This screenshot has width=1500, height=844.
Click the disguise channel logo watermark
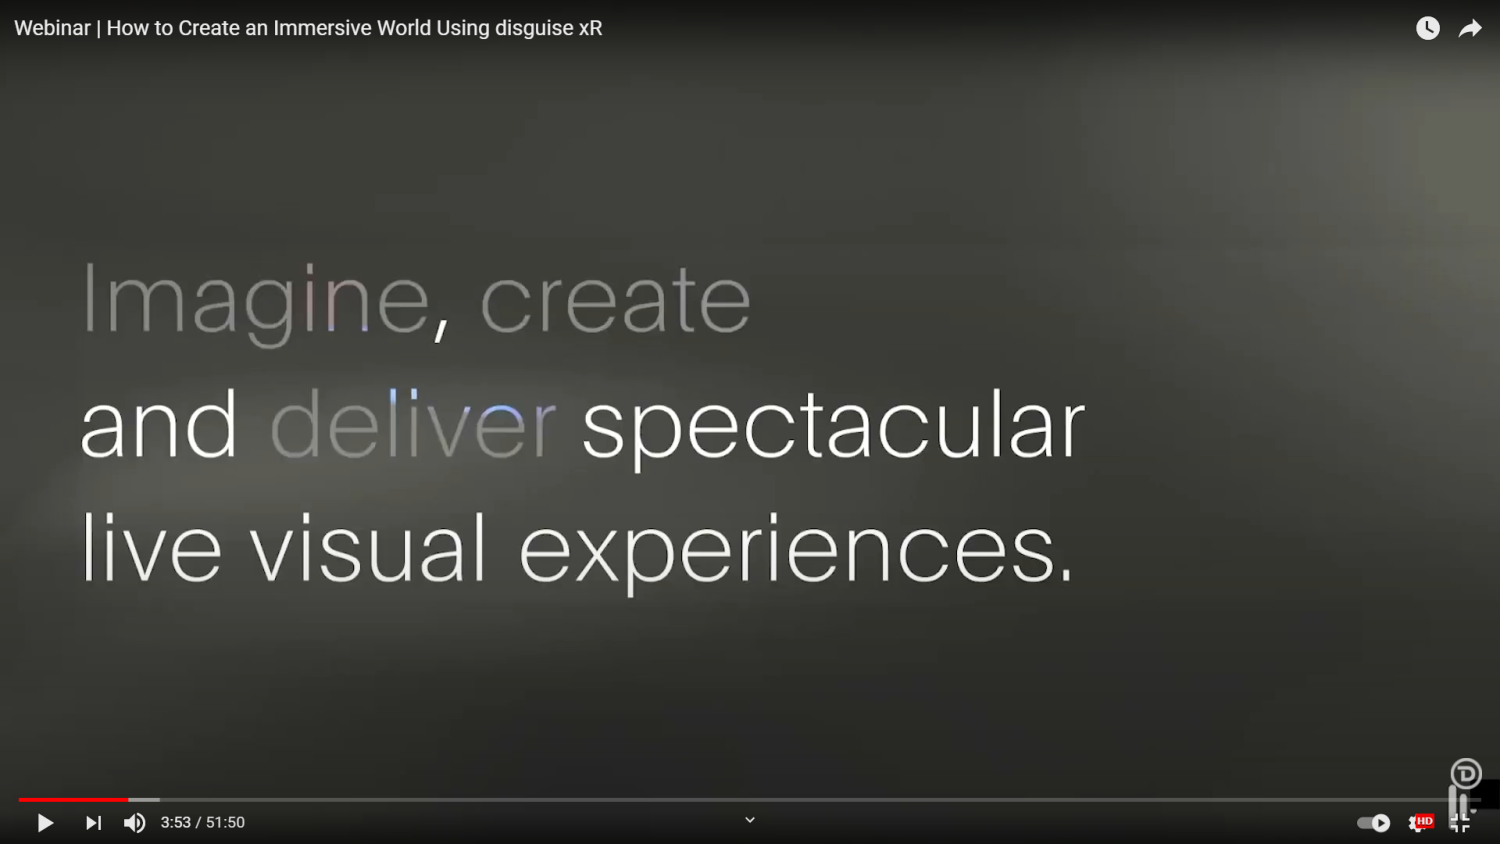1466,773
